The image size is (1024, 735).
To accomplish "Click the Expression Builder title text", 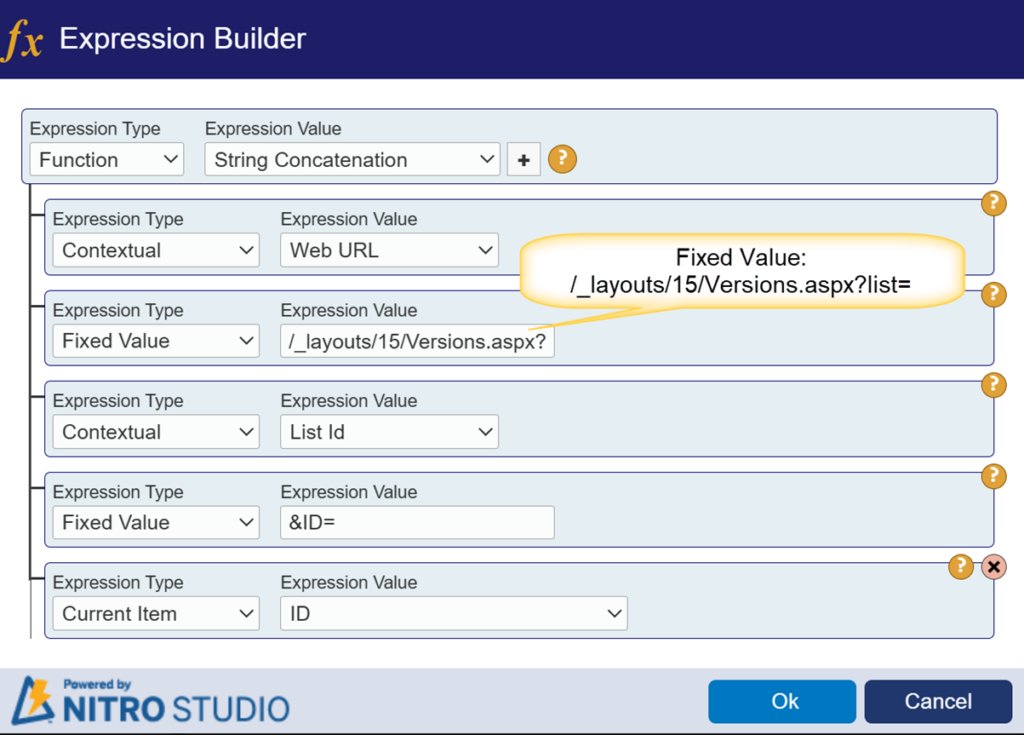I will click(x=183, y=39).
